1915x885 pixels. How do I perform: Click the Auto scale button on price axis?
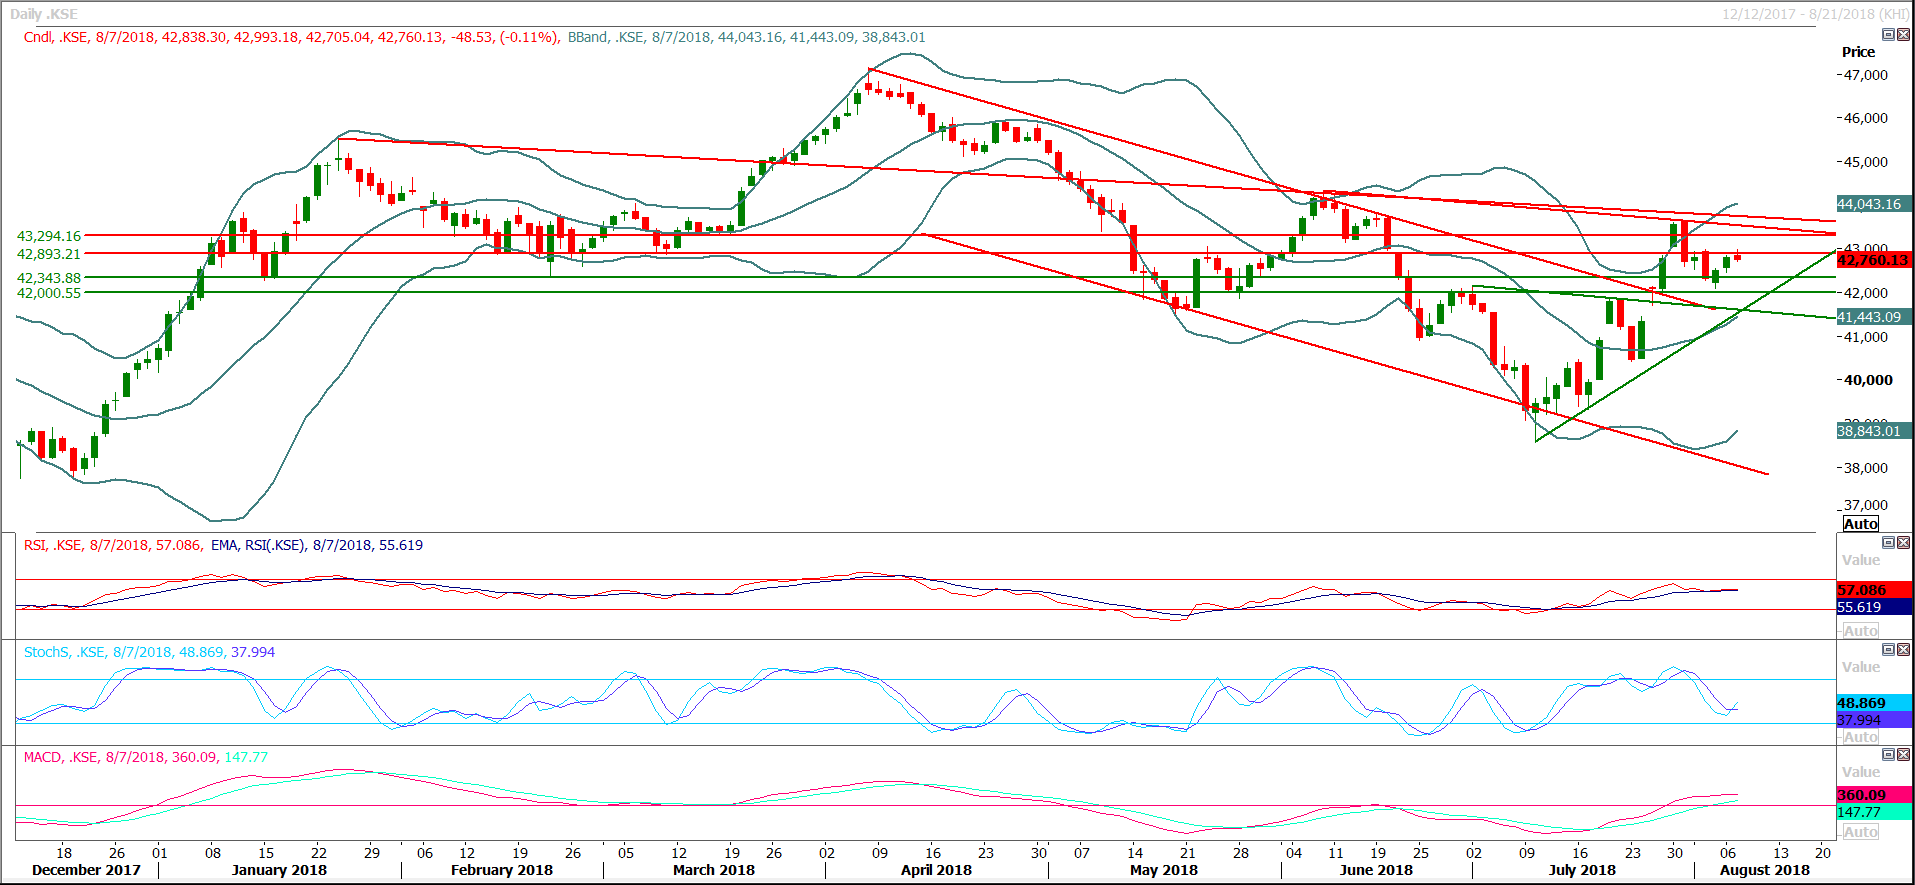pyautogui.click(x=1861, y=524)
